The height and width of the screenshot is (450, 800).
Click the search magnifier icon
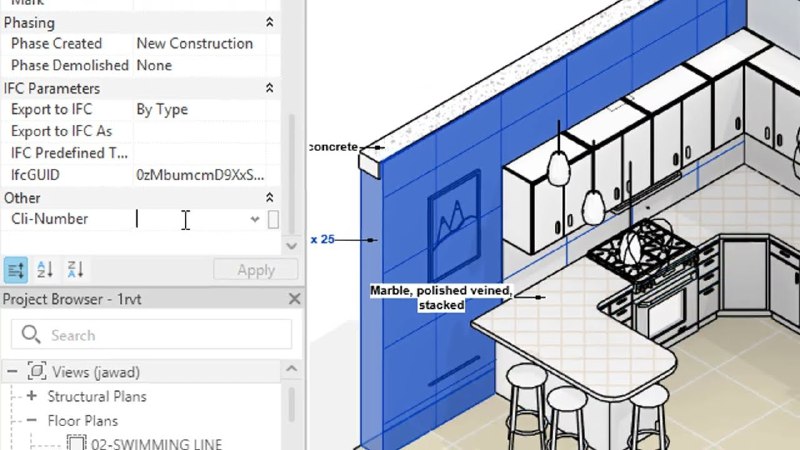point(31,335)
